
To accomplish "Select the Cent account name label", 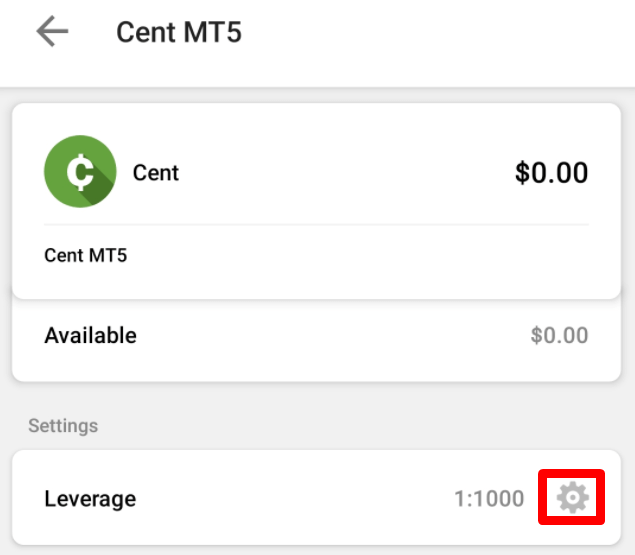I will click(156, 173).
